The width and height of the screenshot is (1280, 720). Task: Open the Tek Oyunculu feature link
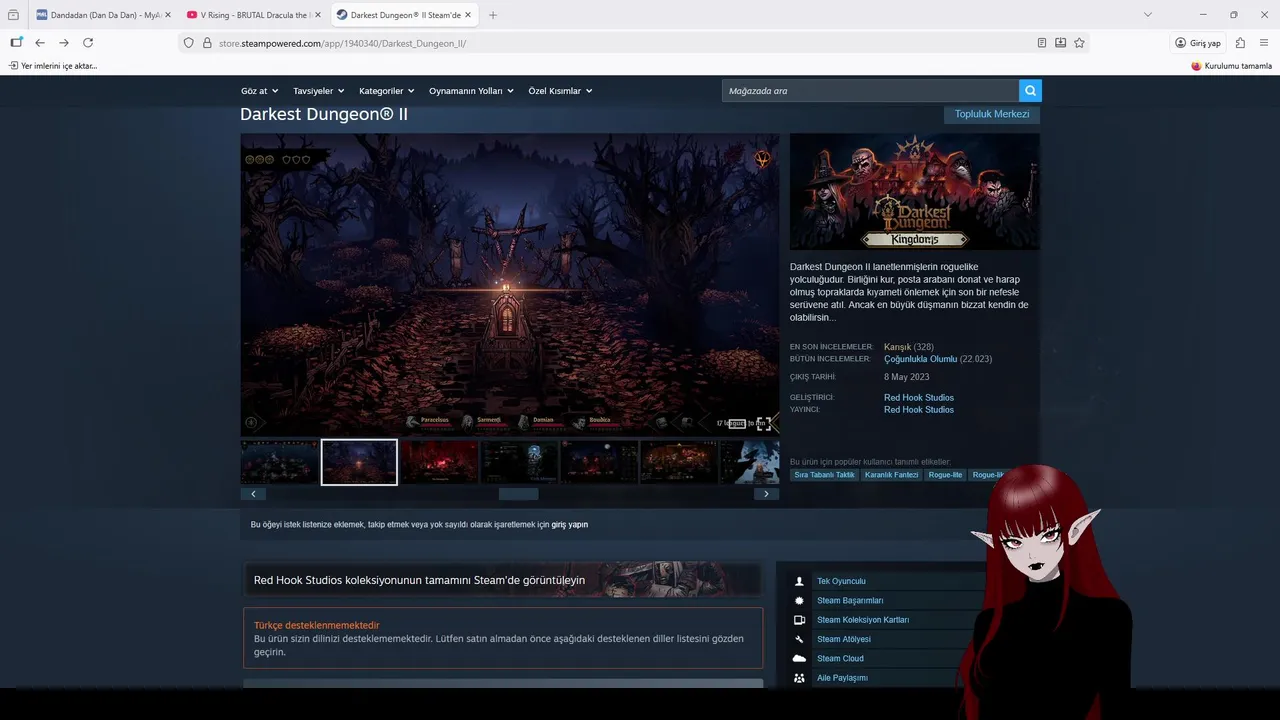click(841, 581)
